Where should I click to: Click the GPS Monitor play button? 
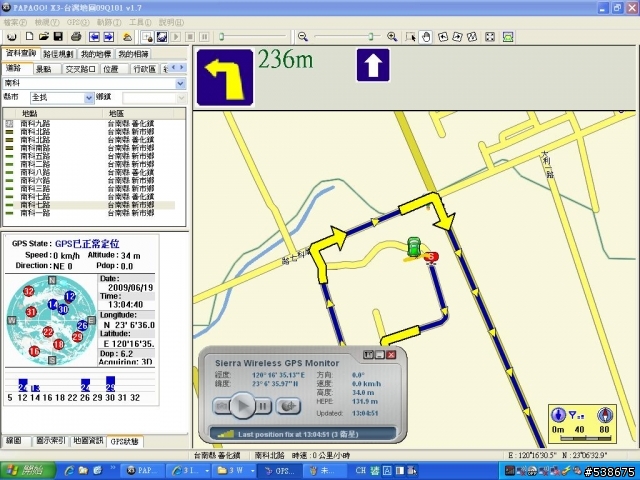coord(243,406)
